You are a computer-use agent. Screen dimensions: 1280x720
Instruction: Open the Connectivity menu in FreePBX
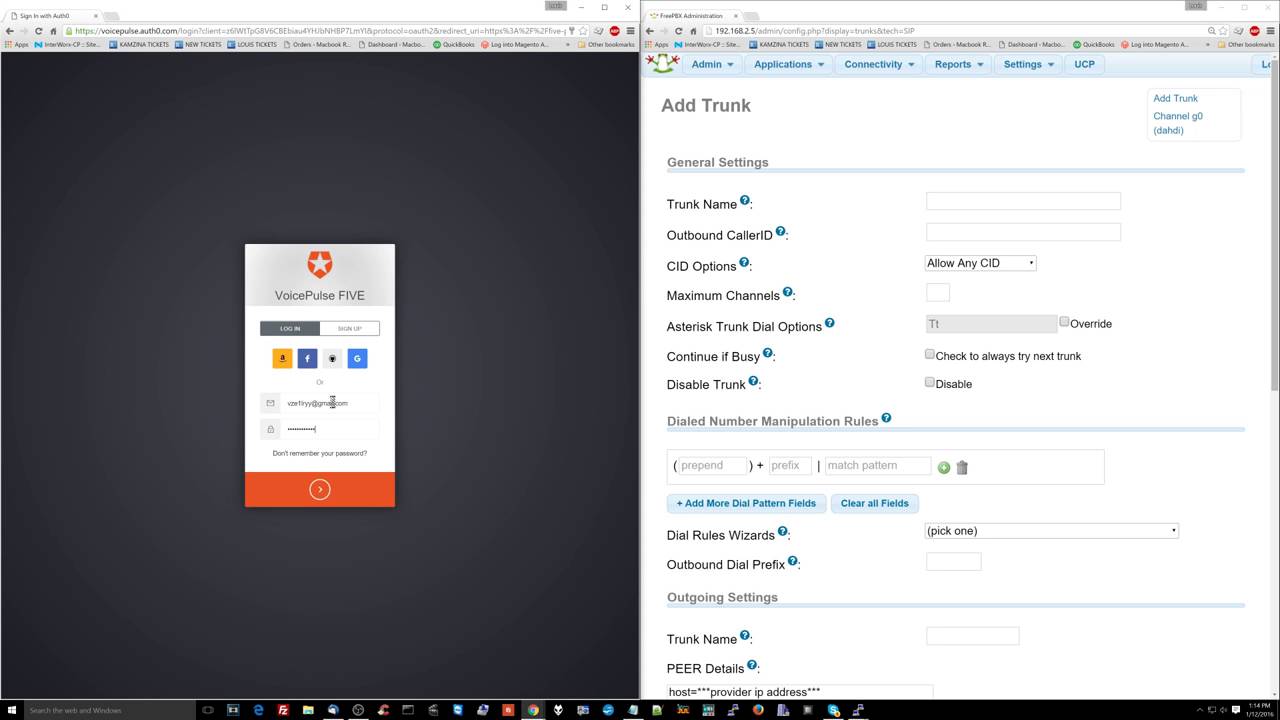pyautogui.click(x=879, y=64)
